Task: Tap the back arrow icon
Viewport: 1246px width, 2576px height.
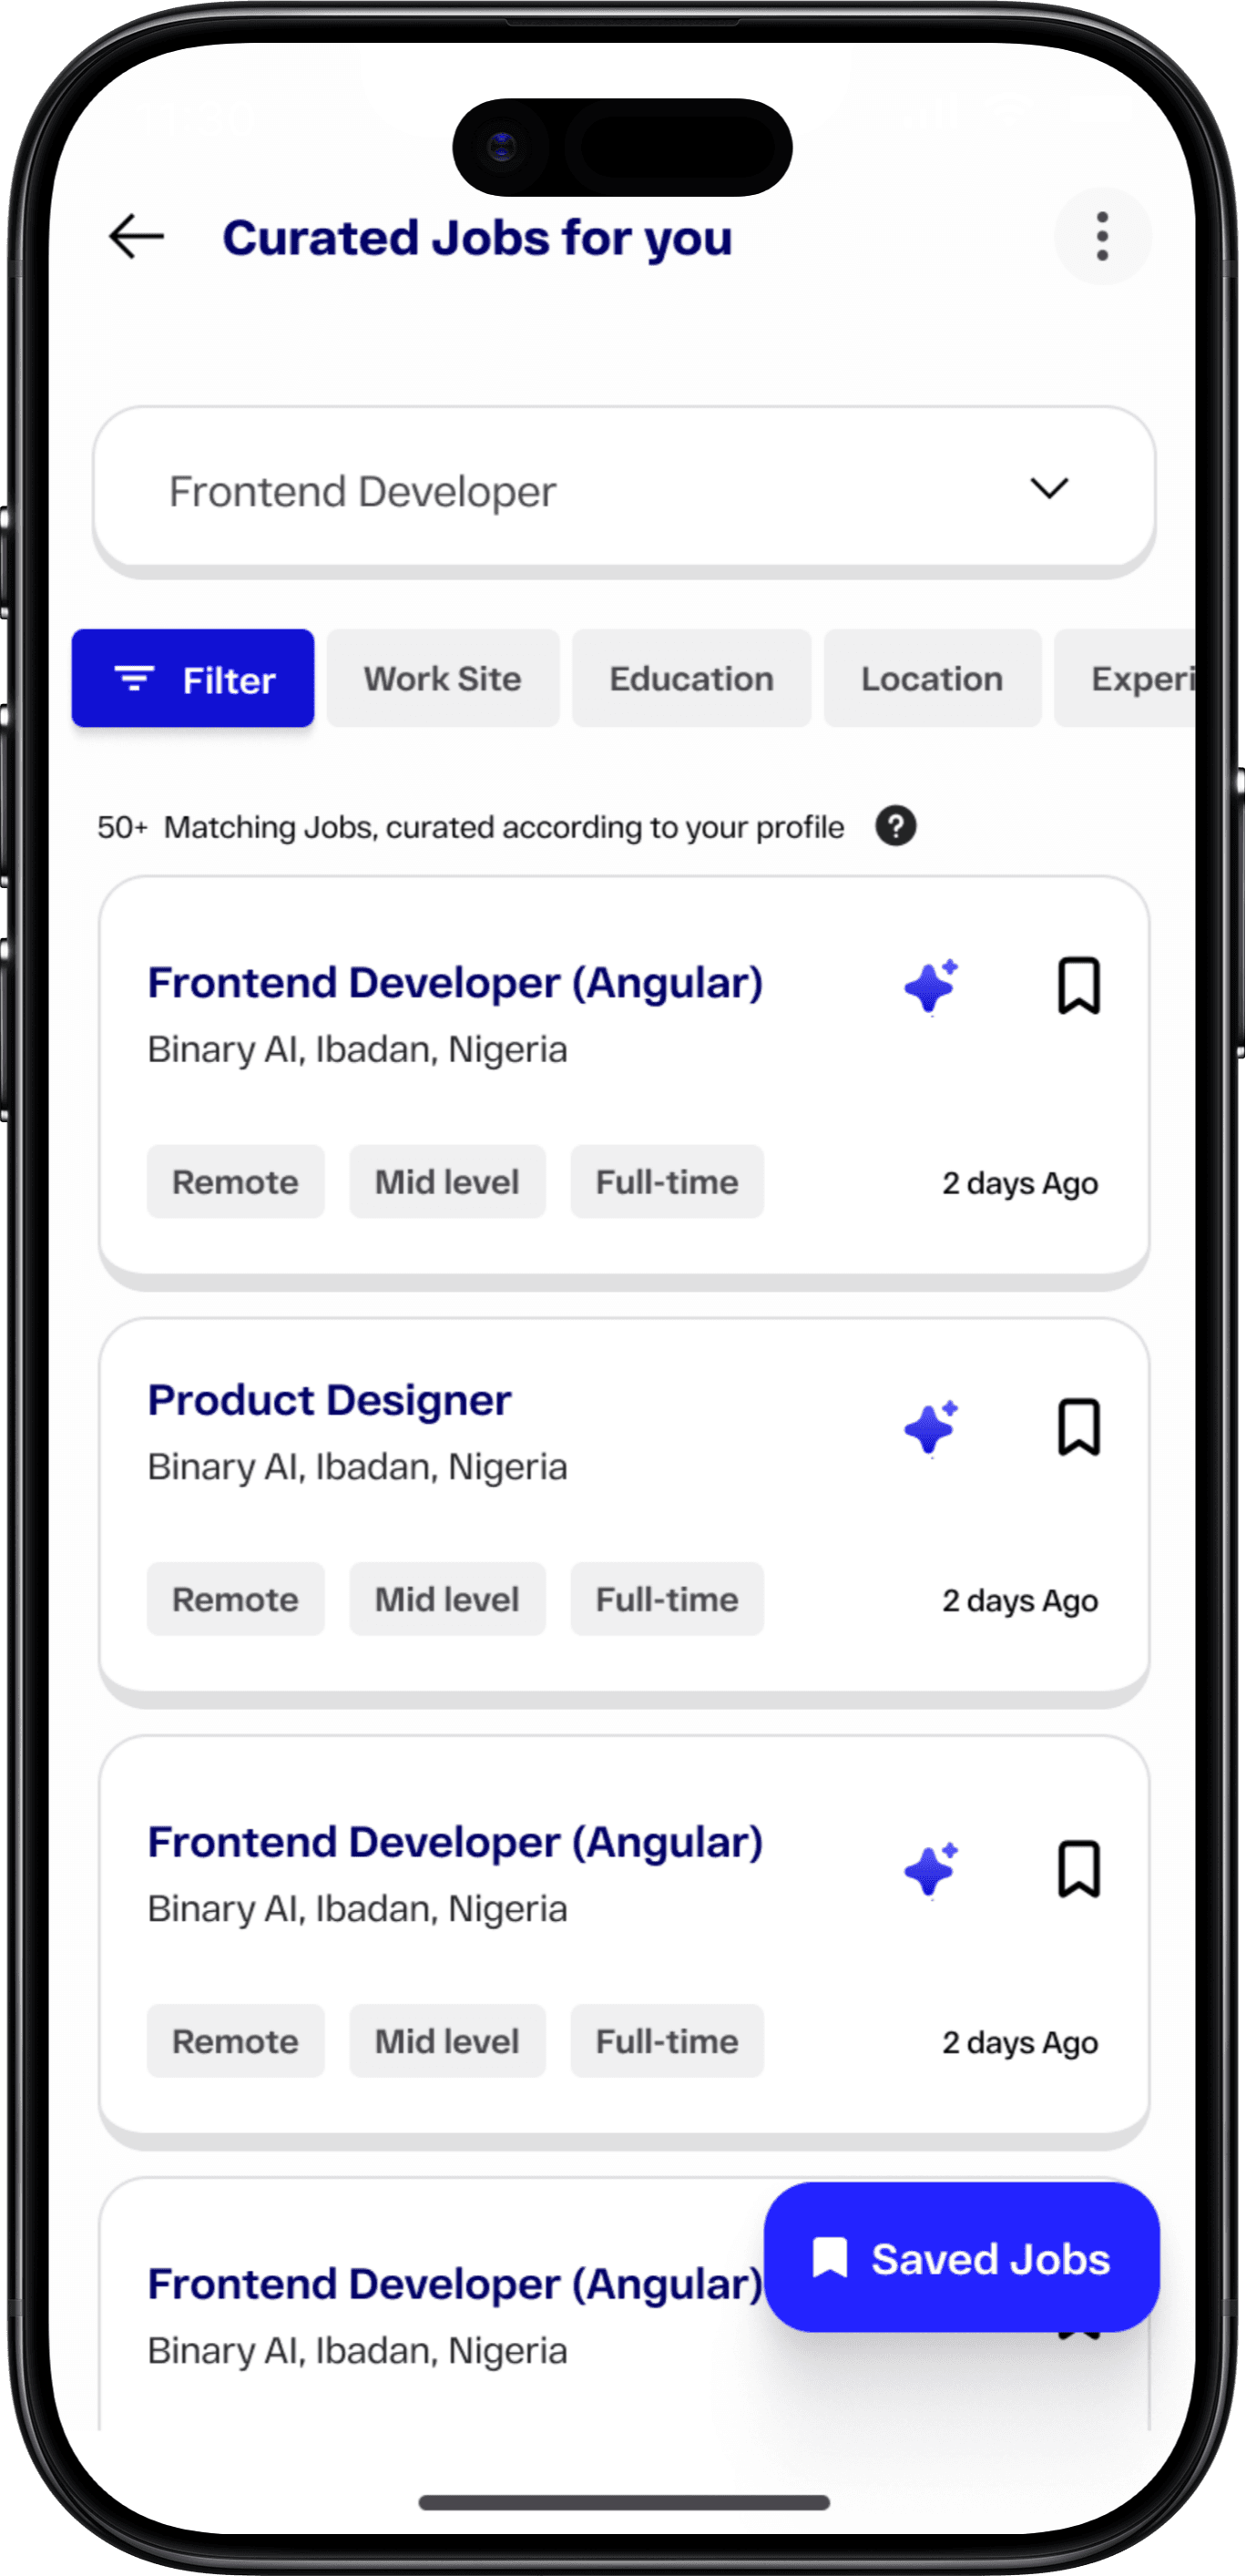Action: pyautogui.click(x=136, y=237)
